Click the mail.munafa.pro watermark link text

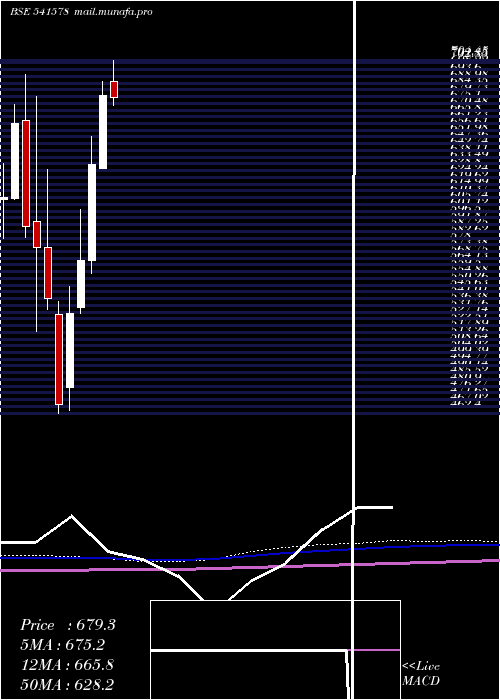click(113, 12)
